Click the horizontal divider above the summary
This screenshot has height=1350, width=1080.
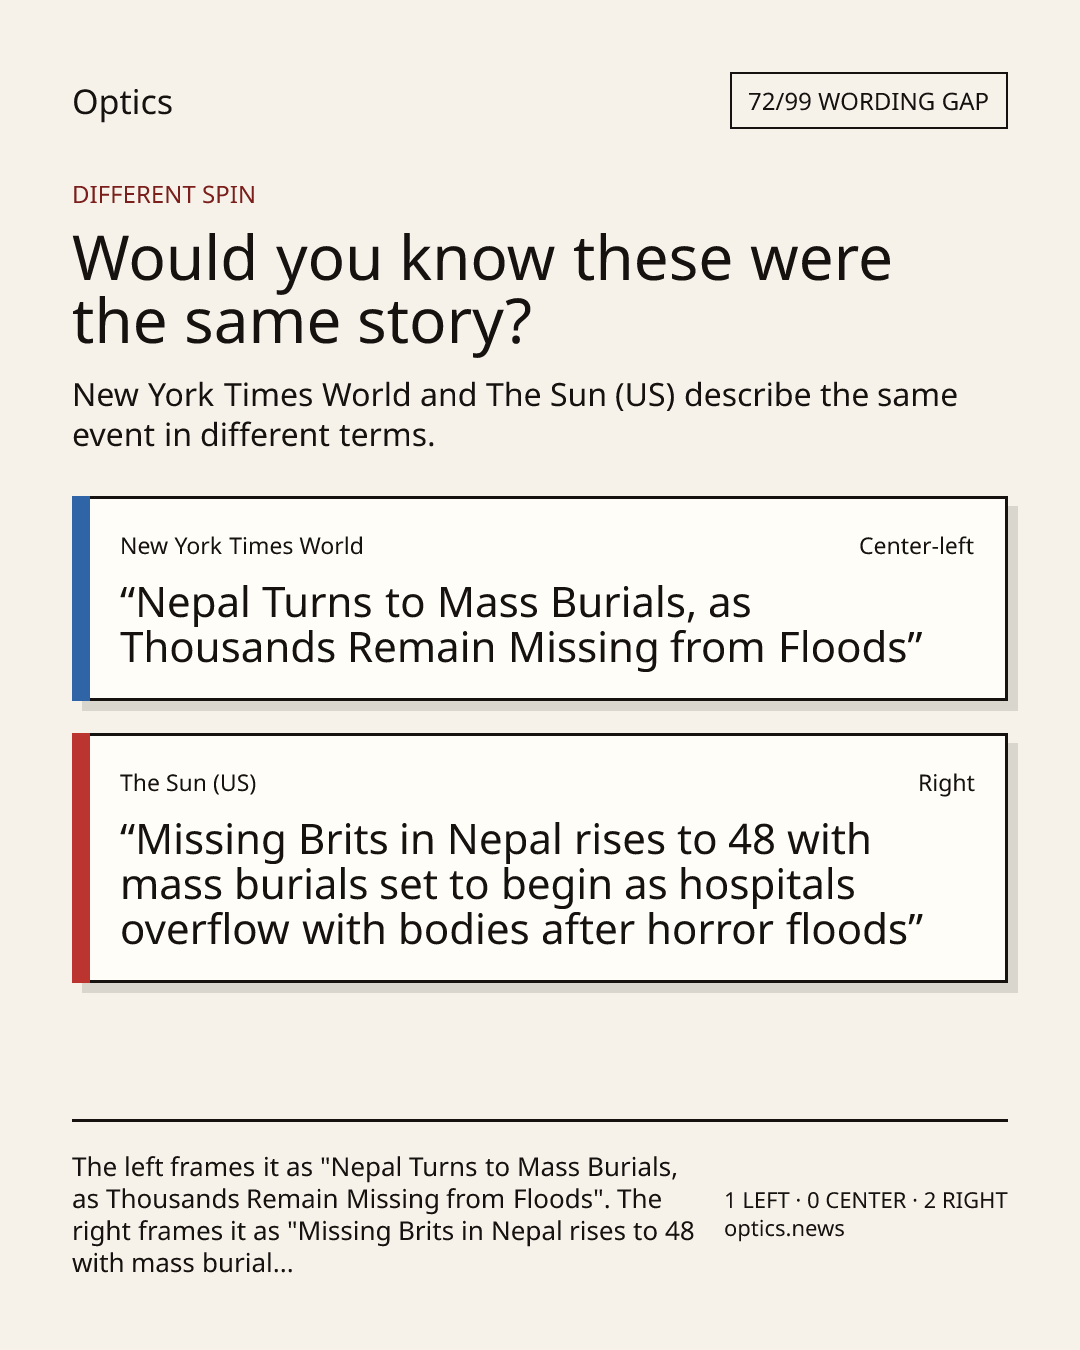tap(540, 1120)
